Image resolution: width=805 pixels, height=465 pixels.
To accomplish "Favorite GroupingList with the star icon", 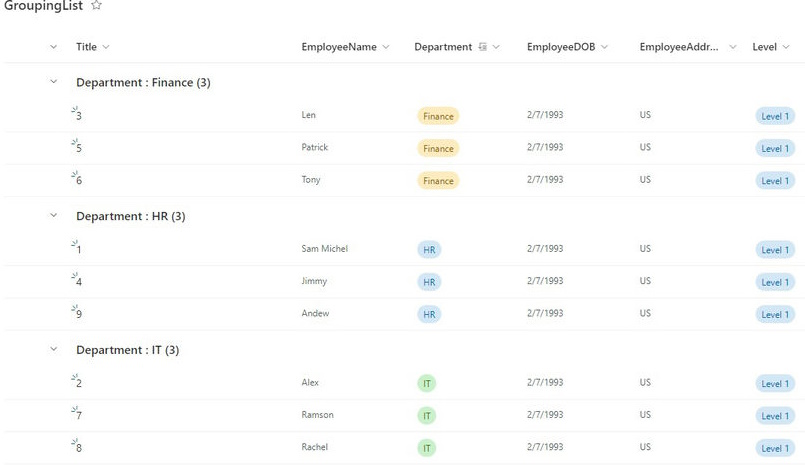I will click(96, 6).
